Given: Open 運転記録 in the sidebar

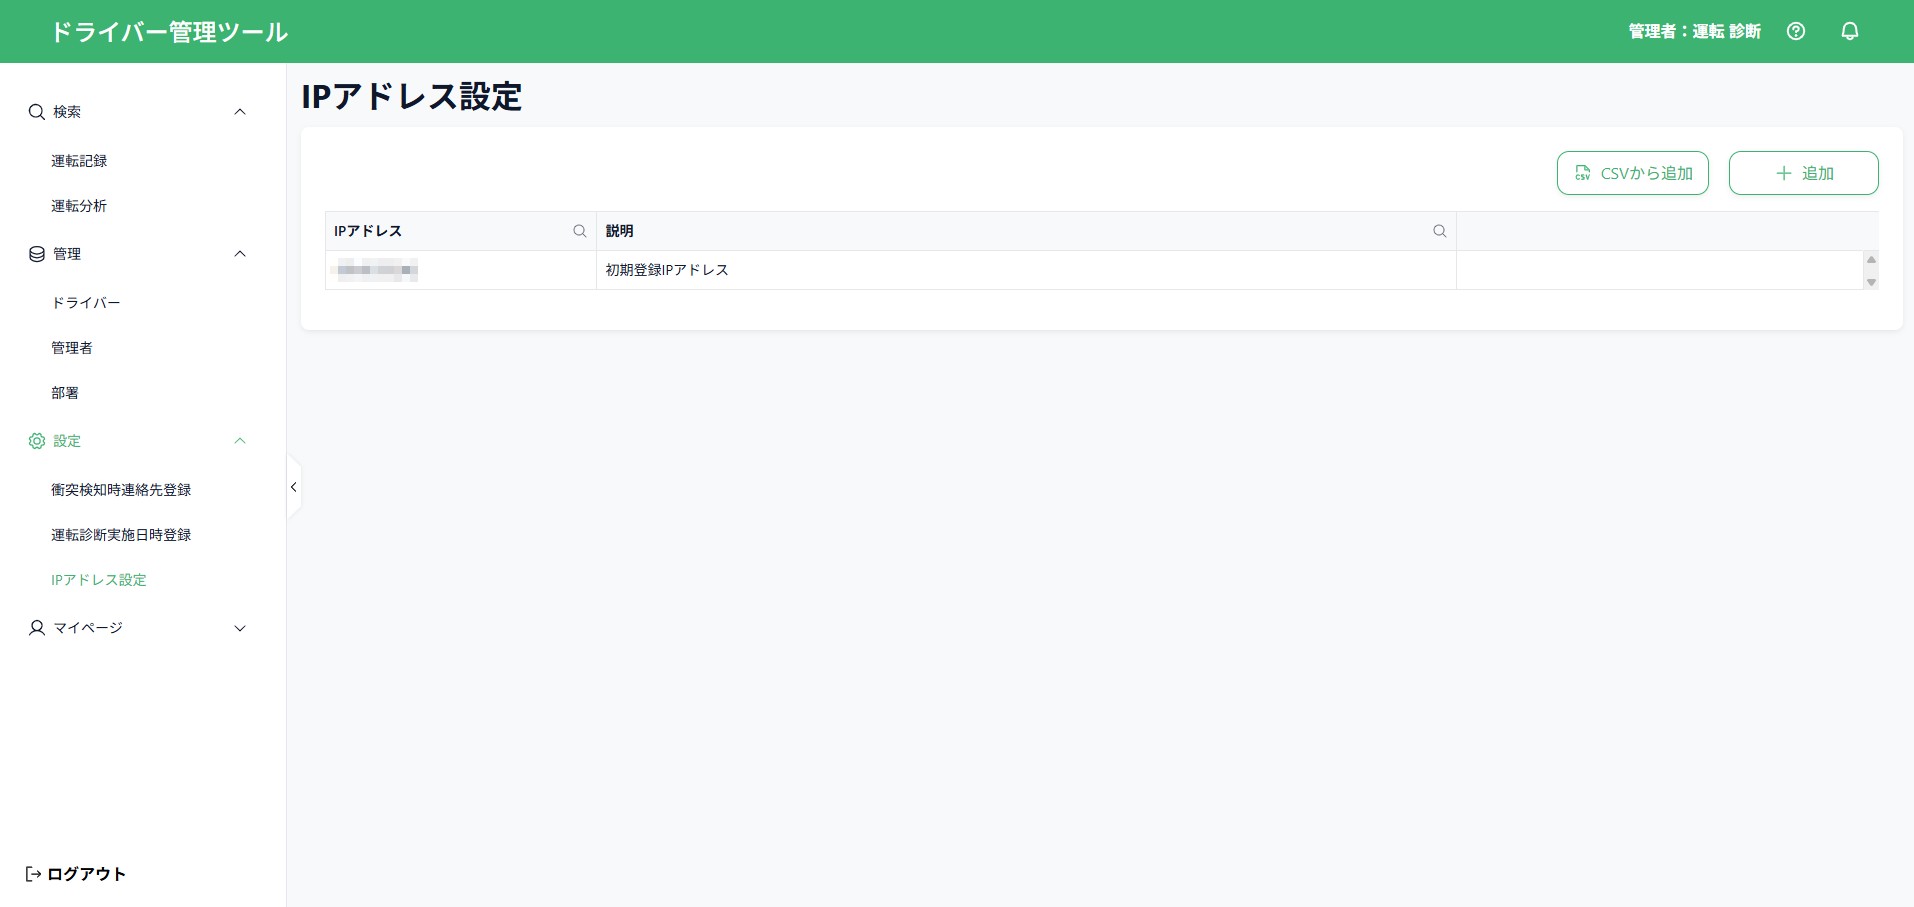Looking at the screenshot, I should [x=79, y=161].
